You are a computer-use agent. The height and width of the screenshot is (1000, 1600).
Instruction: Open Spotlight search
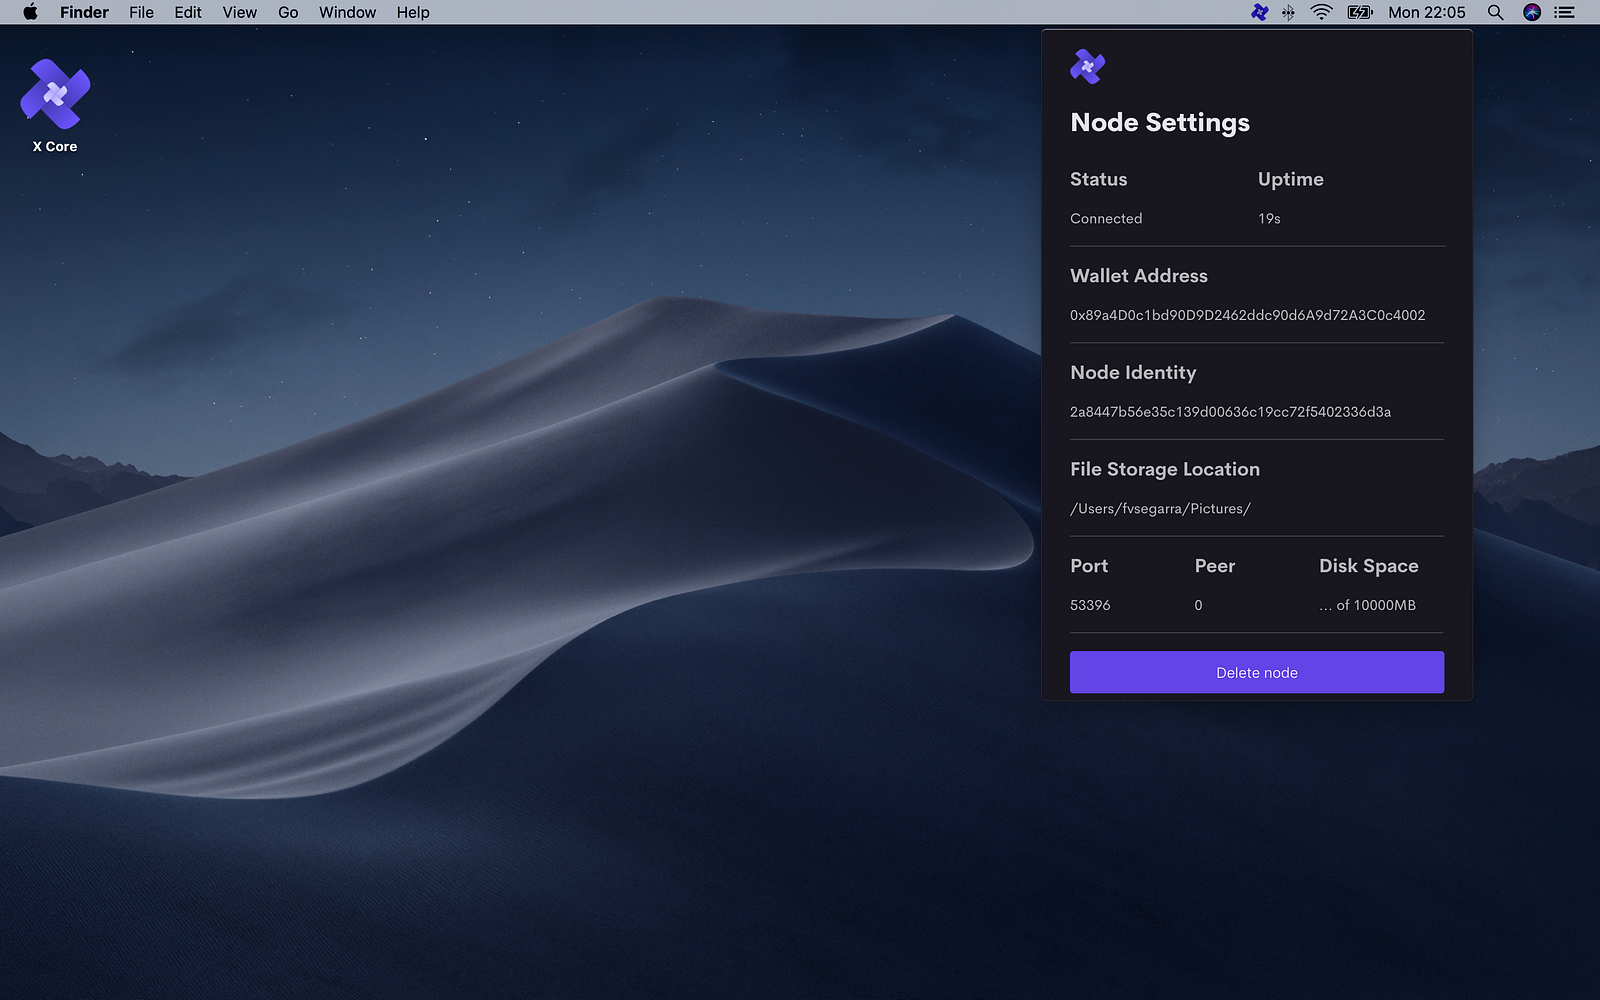coord(1495,12)
